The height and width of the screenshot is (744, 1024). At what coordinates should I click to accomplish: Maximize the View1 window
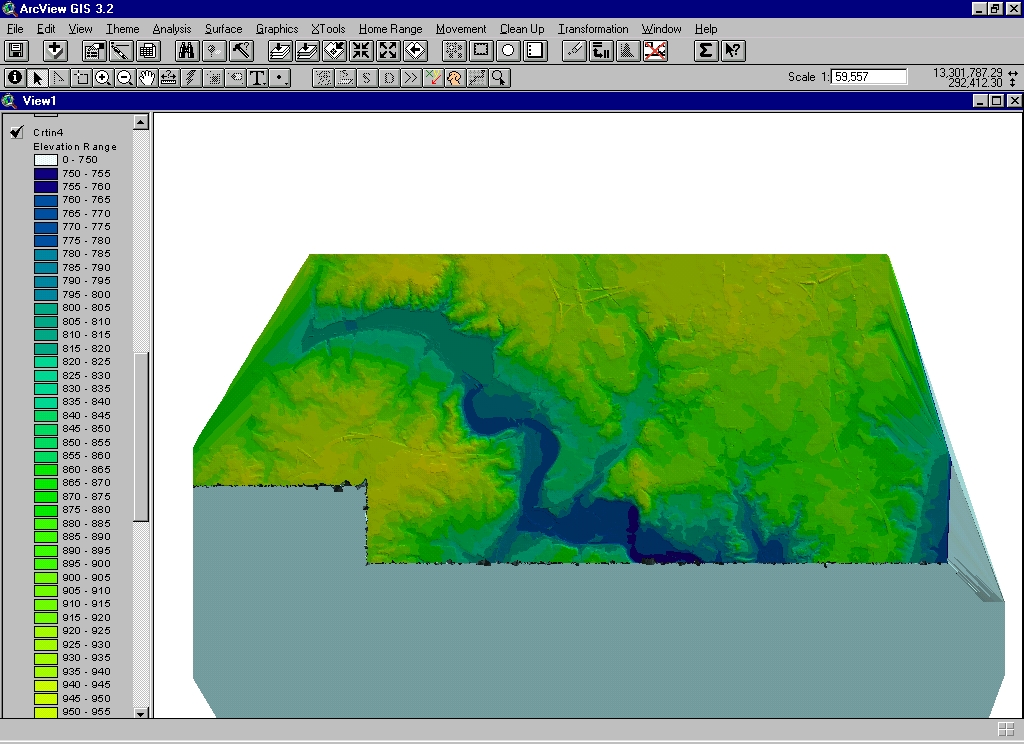[997, 101]
